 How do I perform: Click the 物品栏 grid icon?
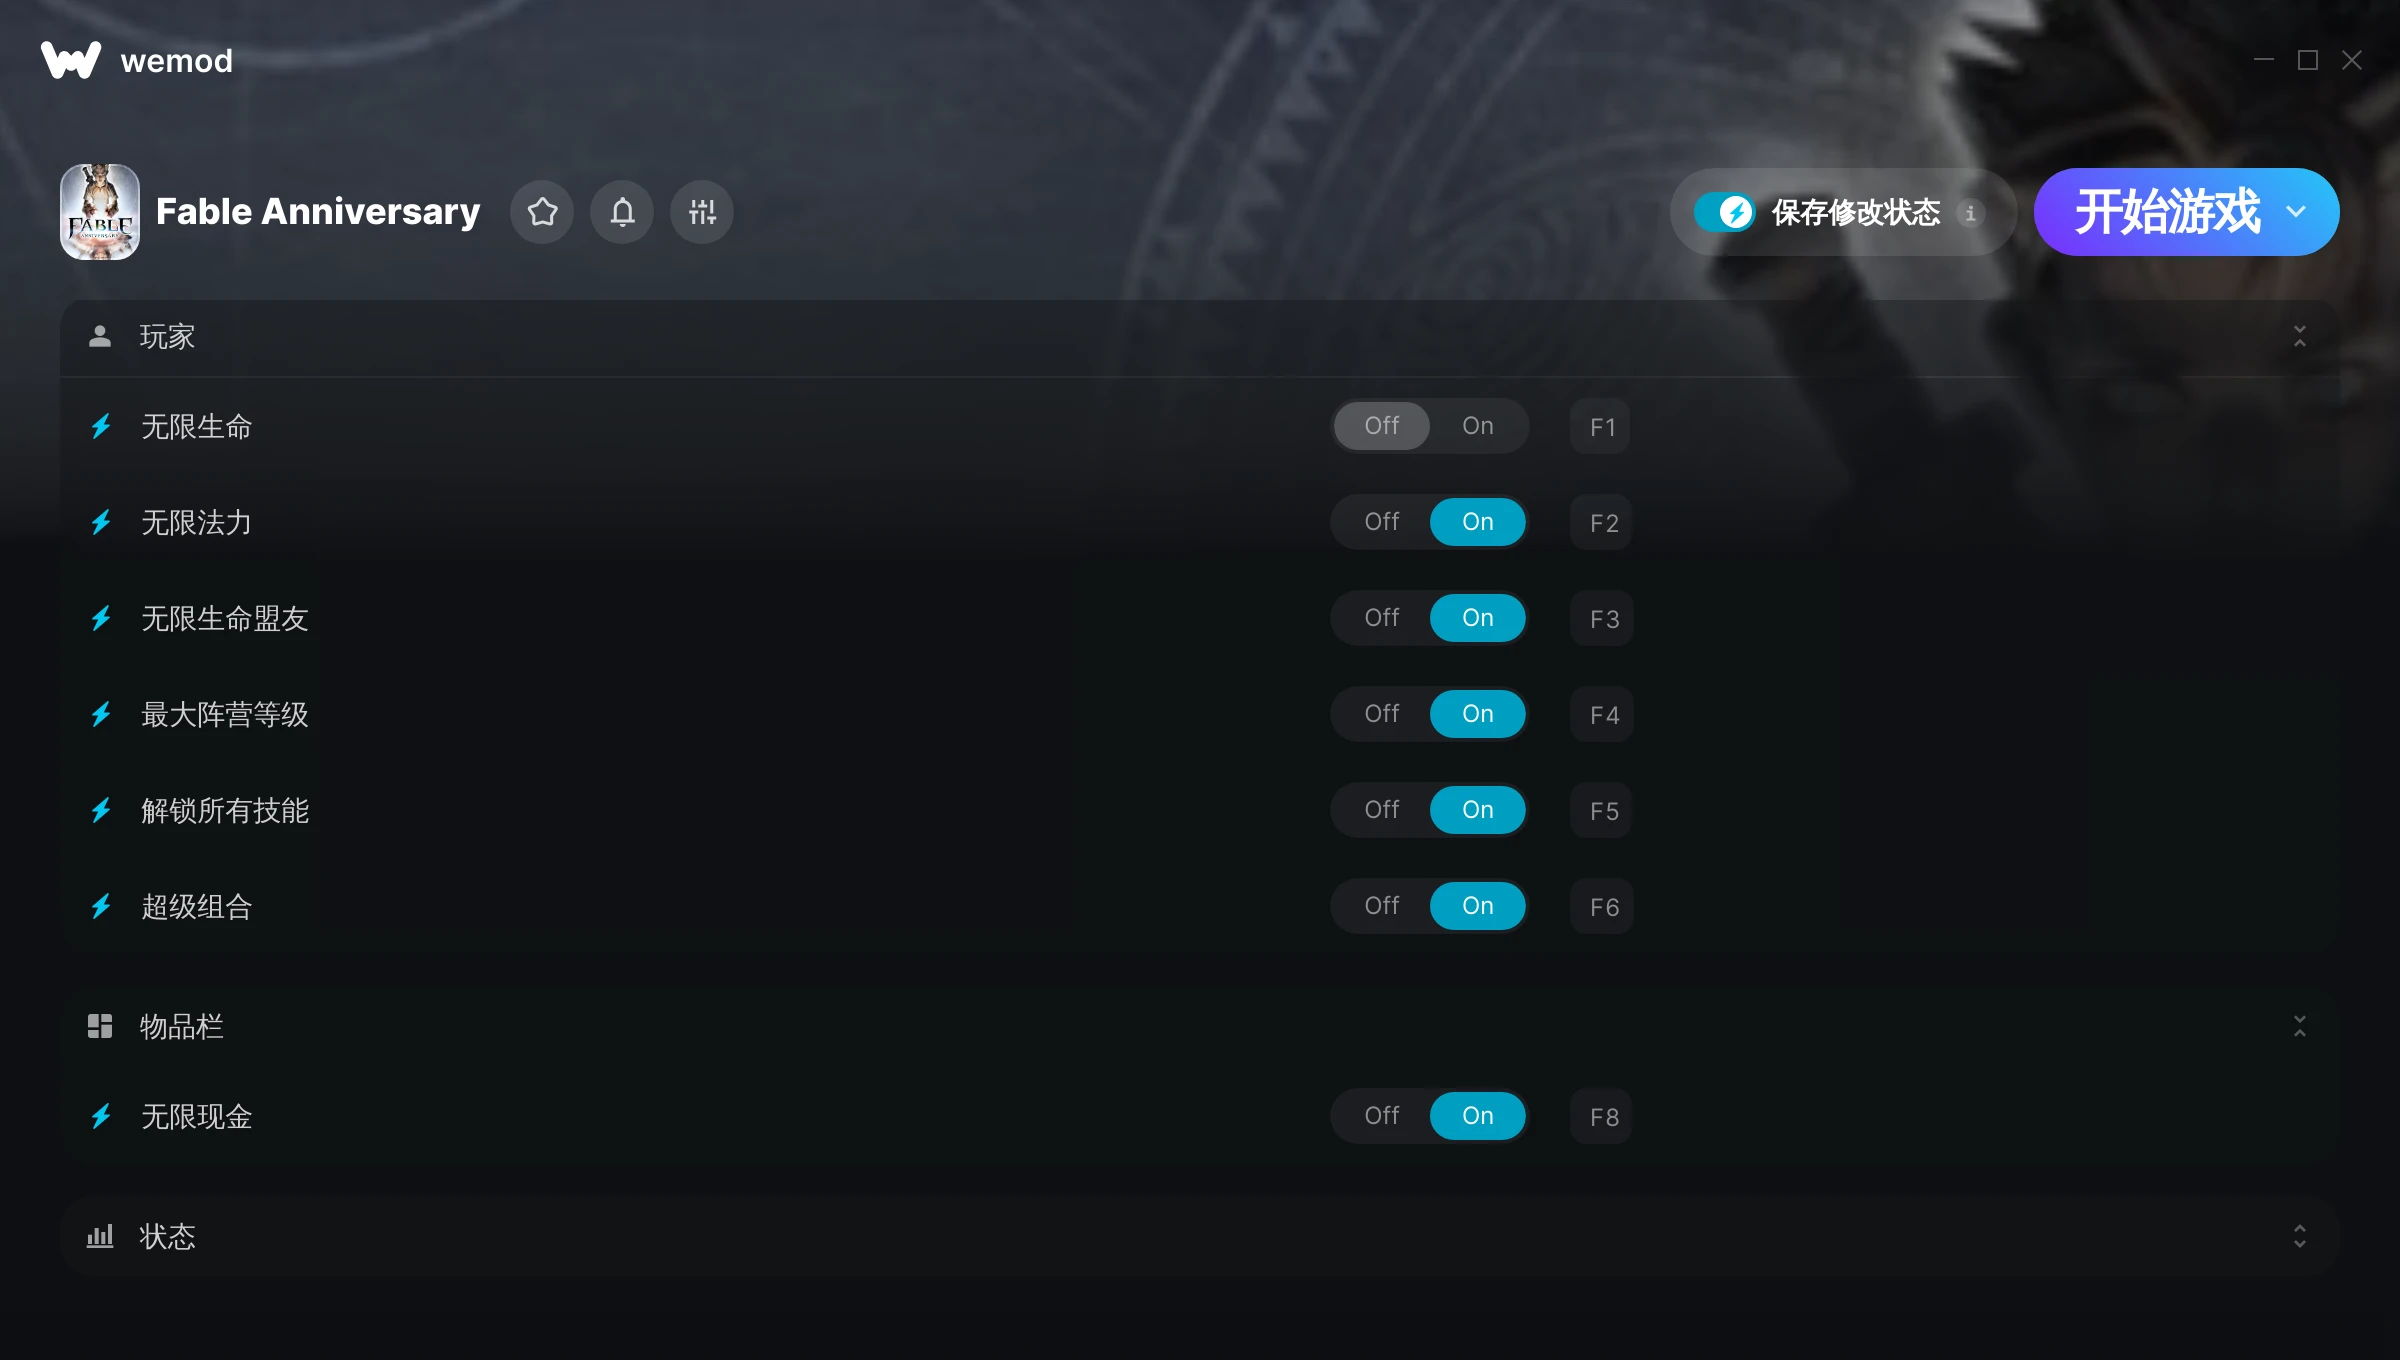[100, 1026]
